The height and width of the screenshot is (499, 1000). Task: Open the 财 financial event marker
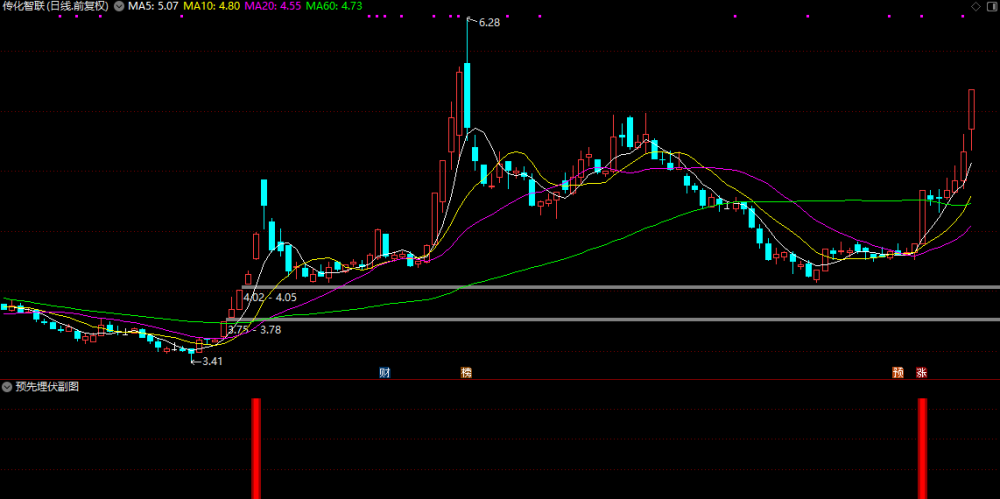tap(385, 373)
